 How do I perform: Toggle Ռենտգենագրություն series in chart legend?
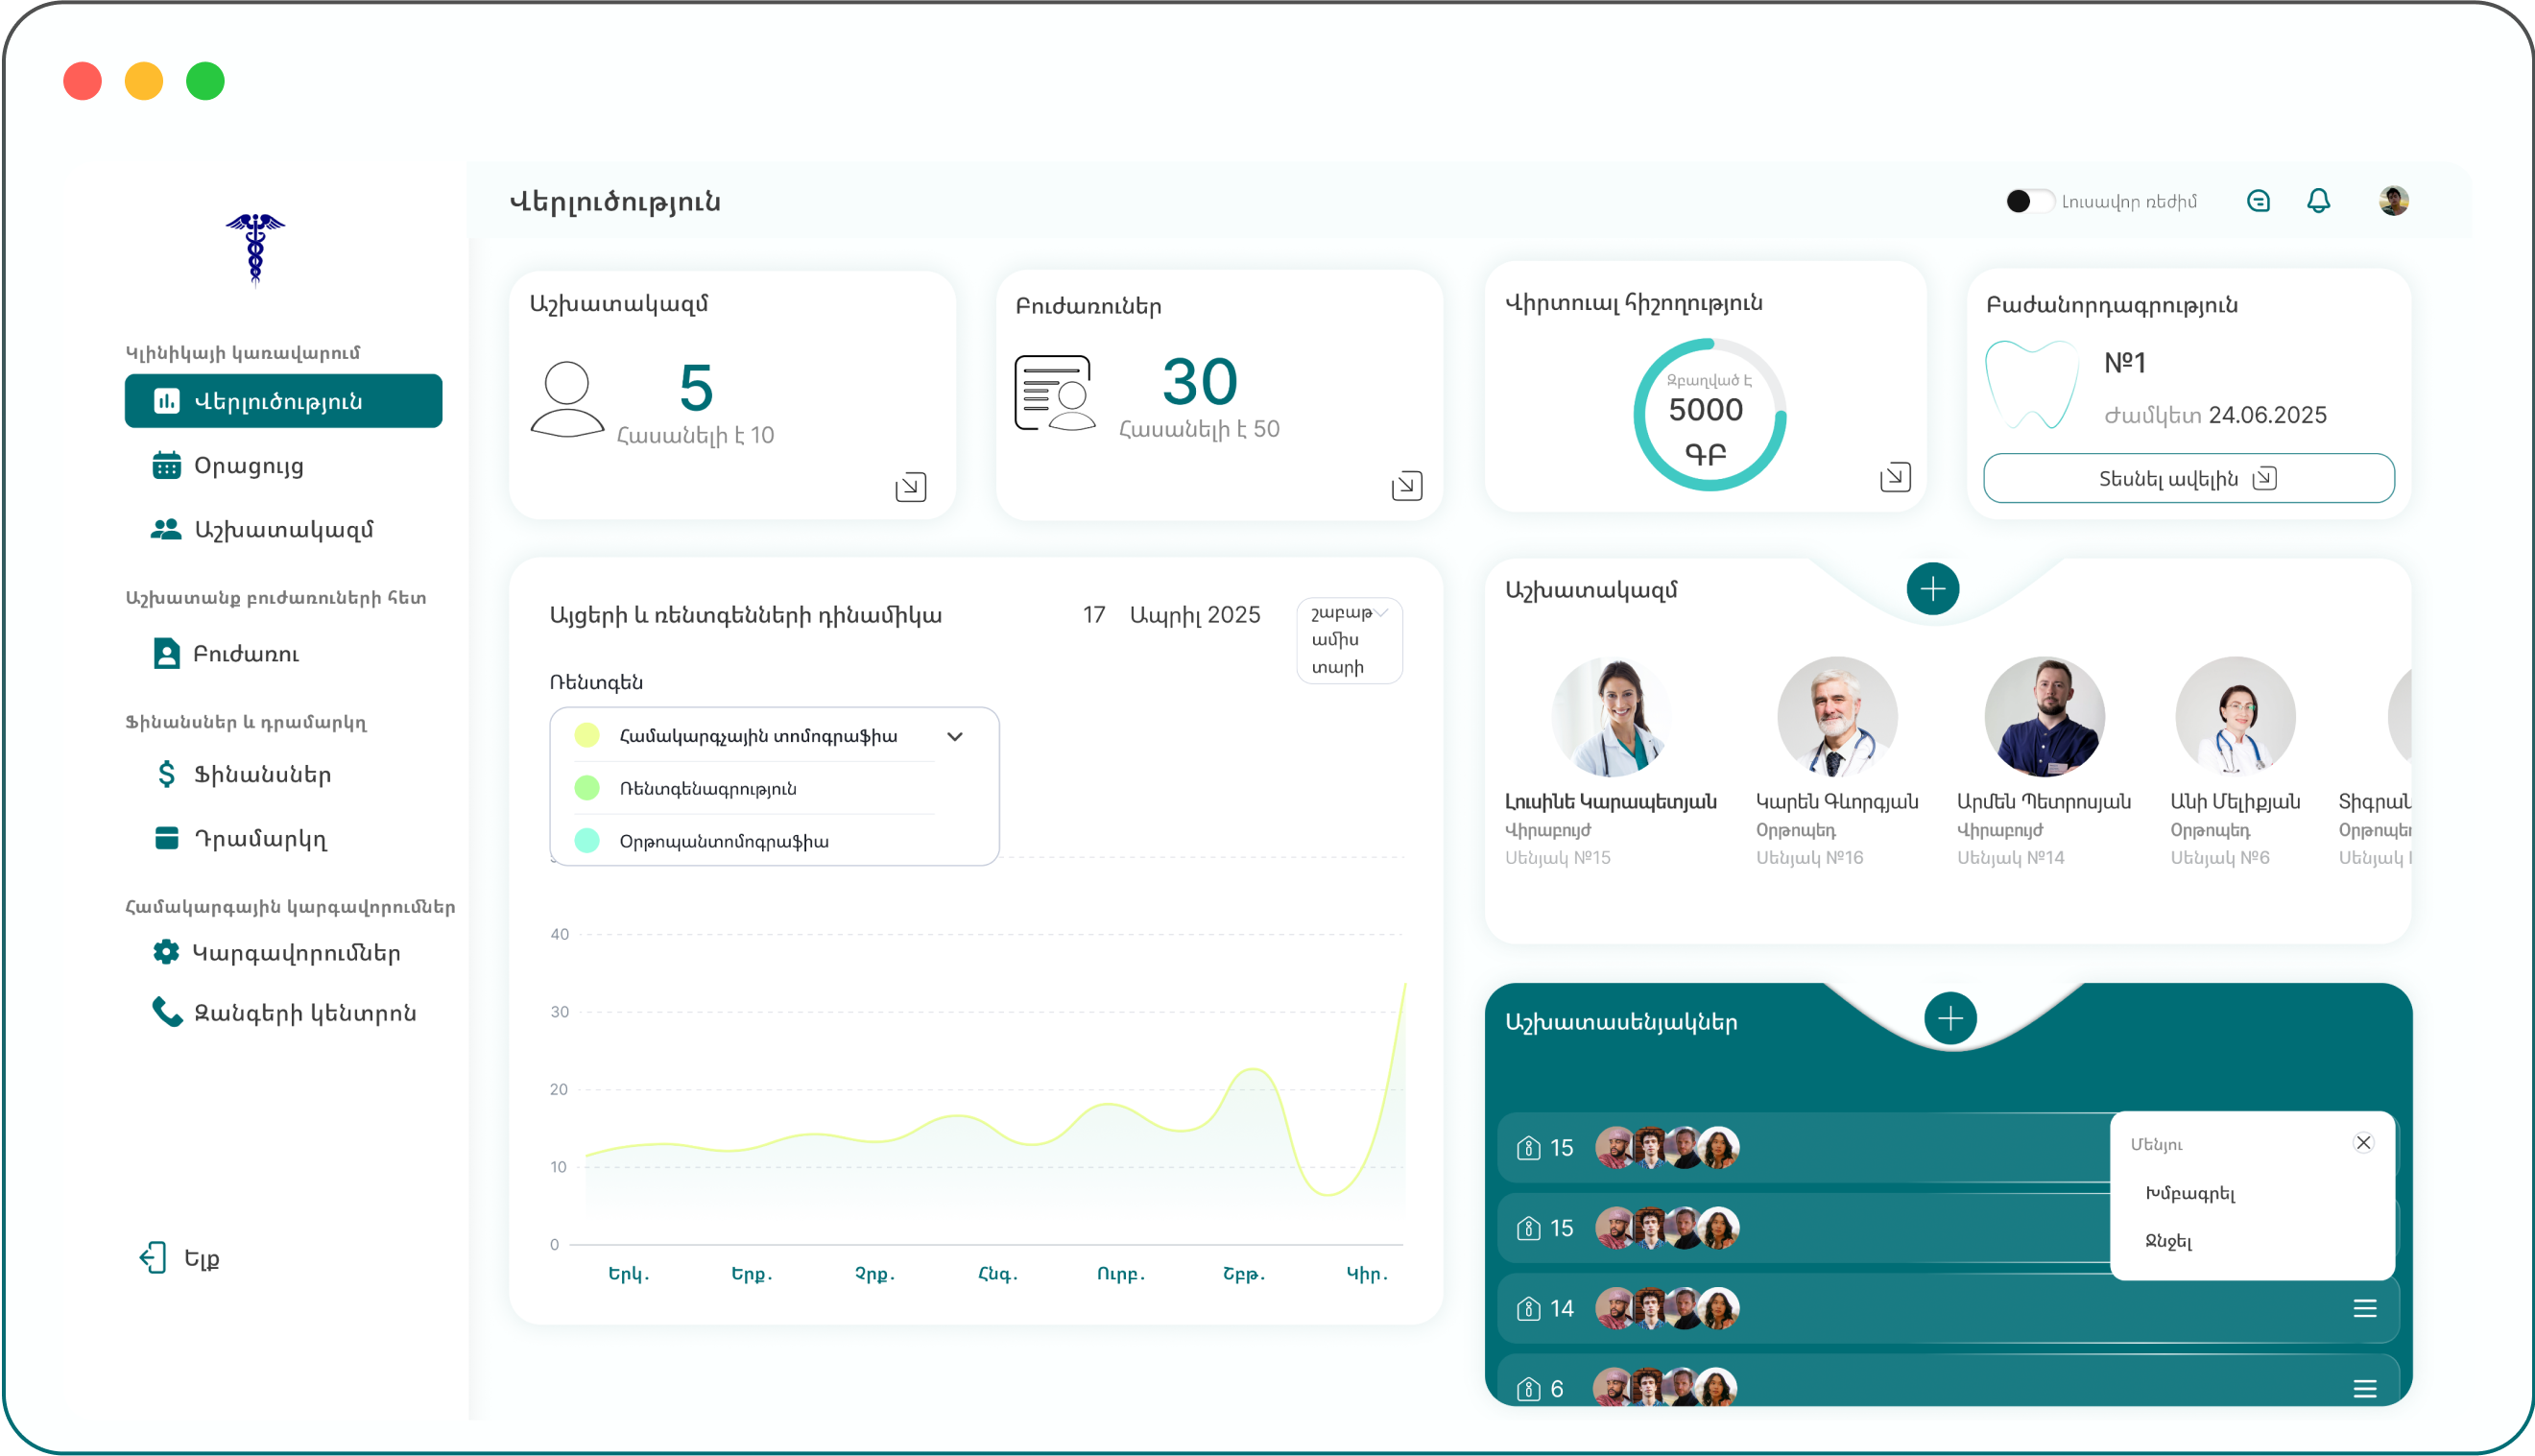(707, 788)
